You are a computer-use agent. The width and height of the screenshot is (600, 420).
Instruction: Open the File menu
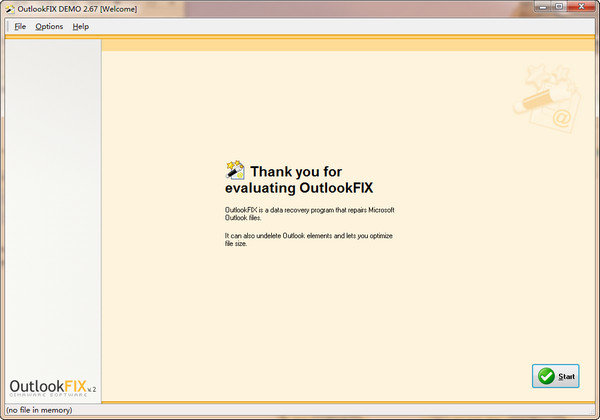(20, 26)
